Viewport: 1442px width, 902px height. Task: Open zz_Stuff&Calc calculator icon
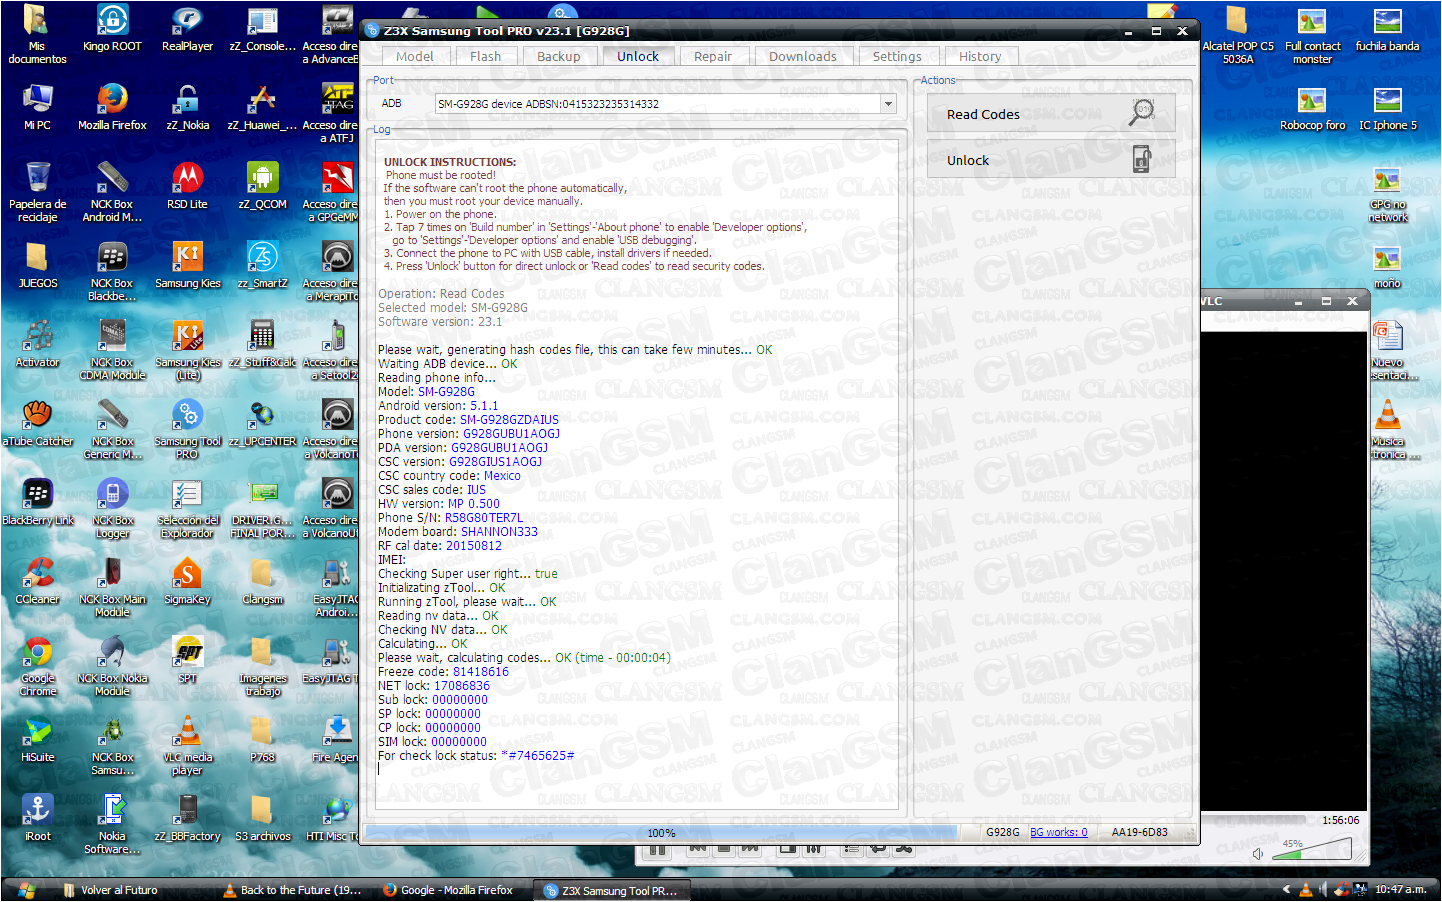(x=262, y=344)
